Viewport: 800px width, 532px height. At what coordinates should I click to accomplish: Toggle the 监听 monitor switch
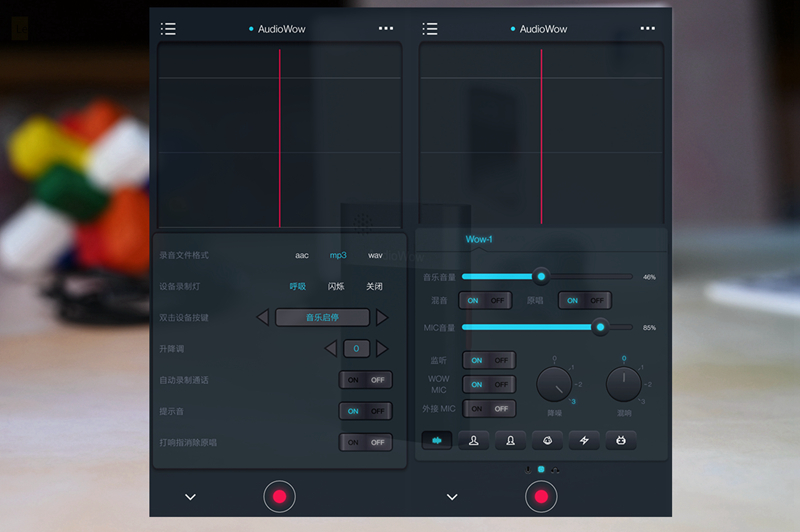point(489,360)
